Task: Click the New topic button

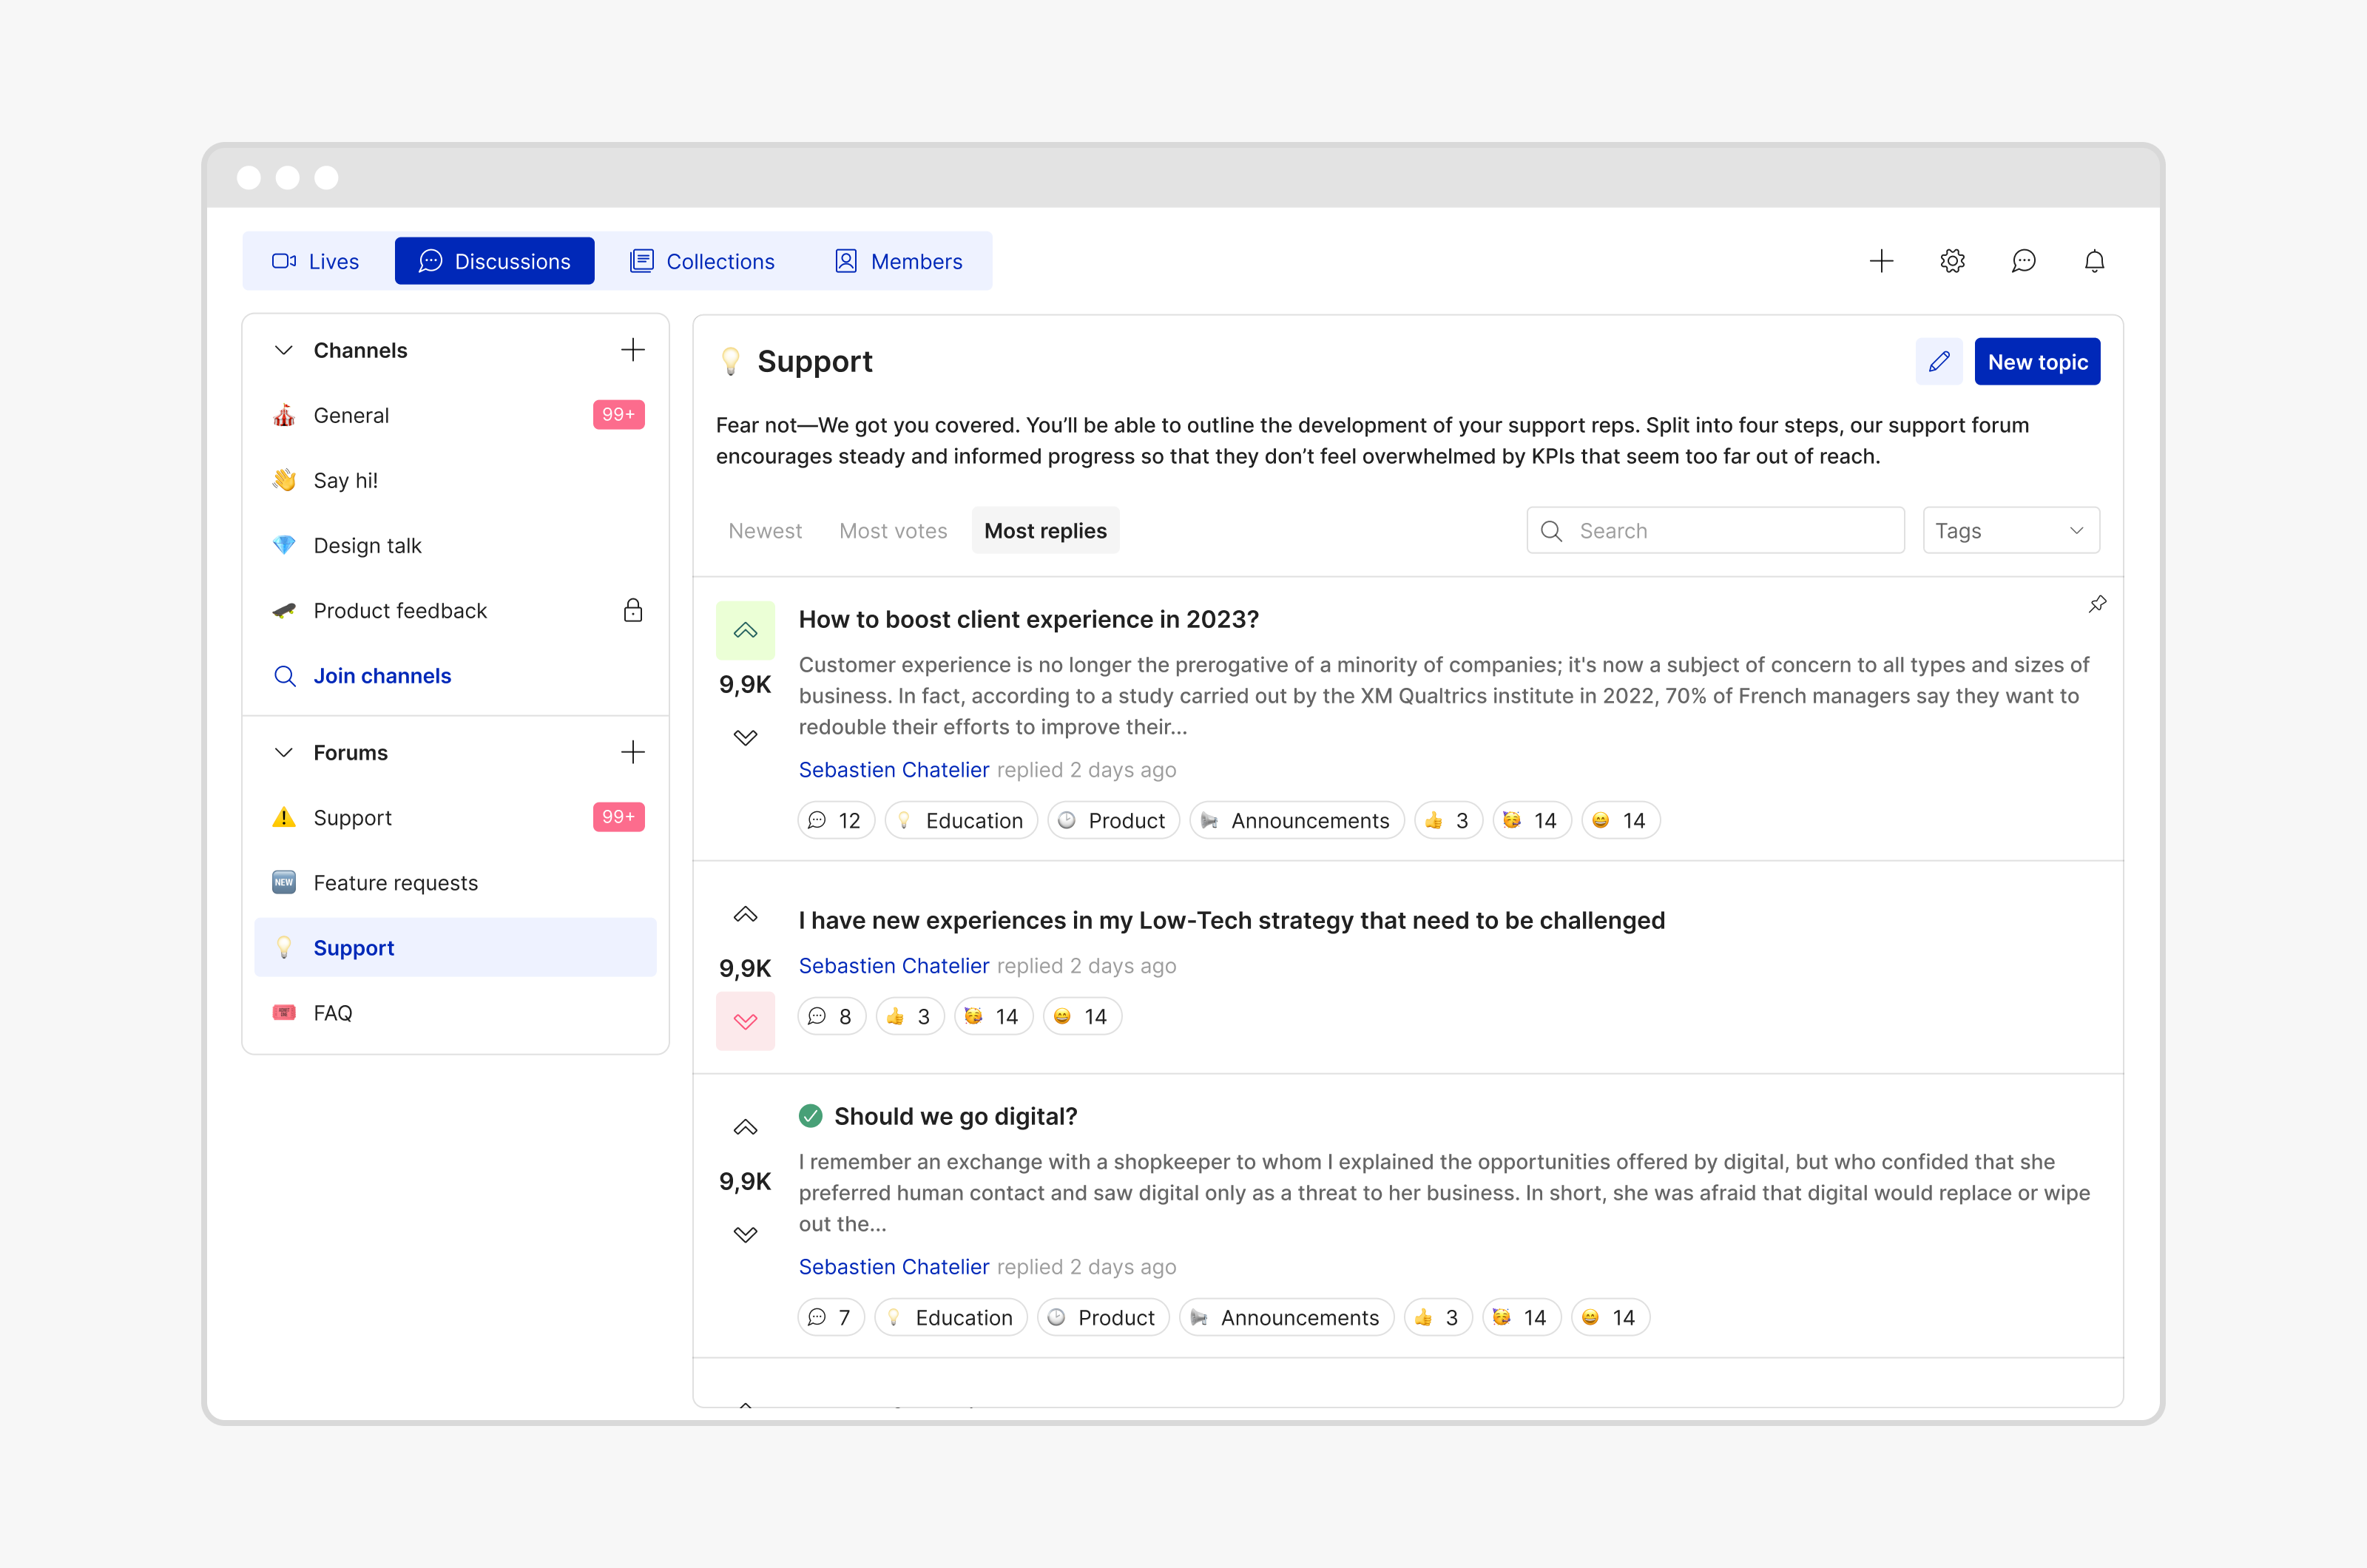Action: pyautogui.click(x=2037, y=361)
